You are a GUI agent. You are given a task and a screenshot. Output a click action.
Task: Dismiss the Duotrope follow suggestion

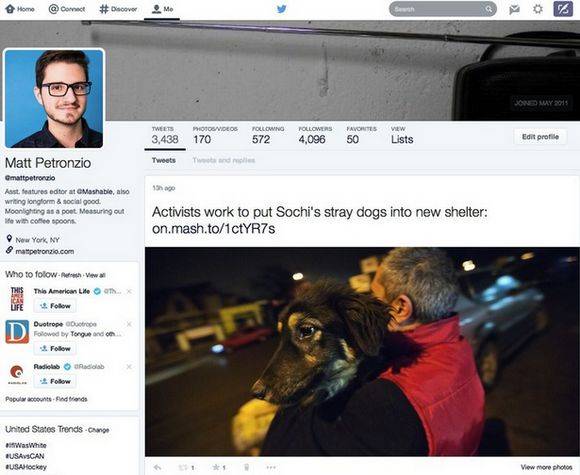[x=129, y=324]
